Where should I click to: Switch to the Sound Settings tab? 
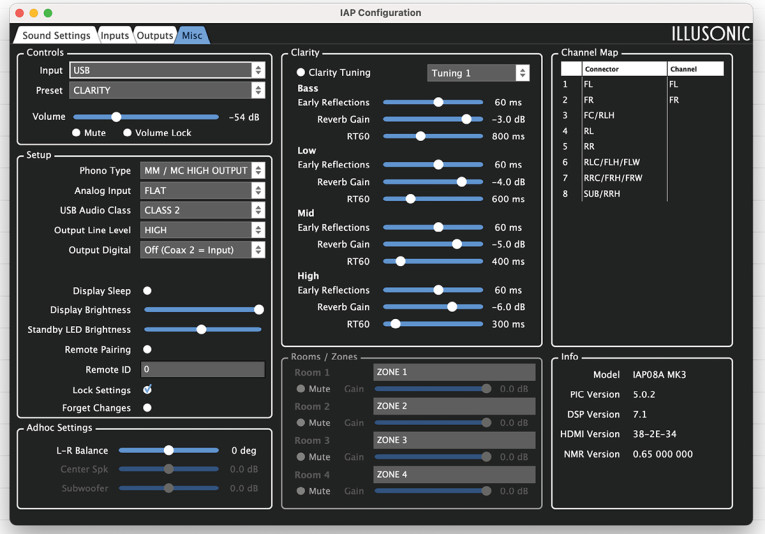click(56, 36)
